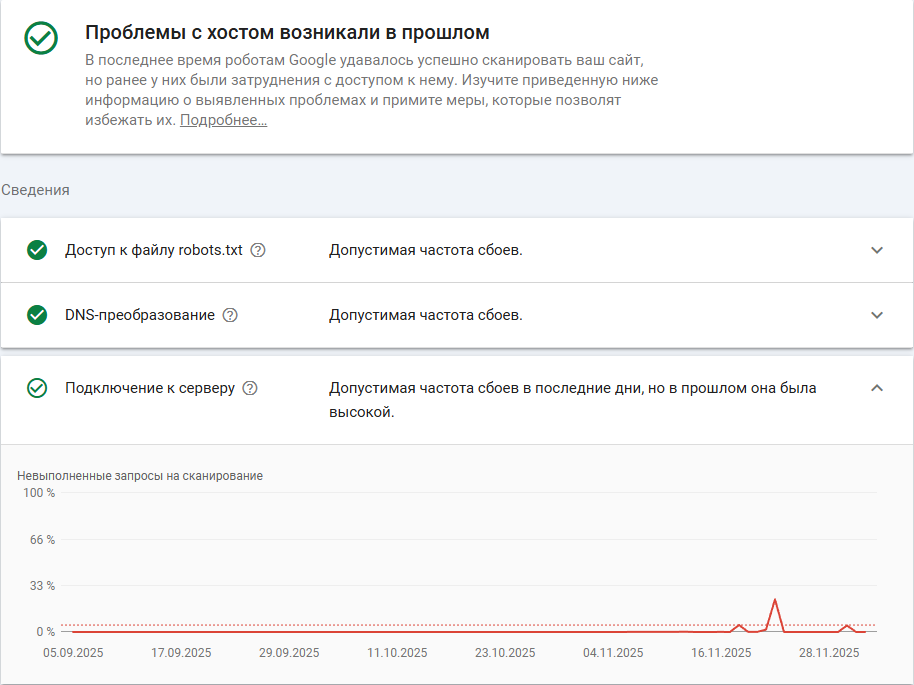The image size is (914, 685).
Task: Click the 66 % axis label
Action: pos(43,540)
